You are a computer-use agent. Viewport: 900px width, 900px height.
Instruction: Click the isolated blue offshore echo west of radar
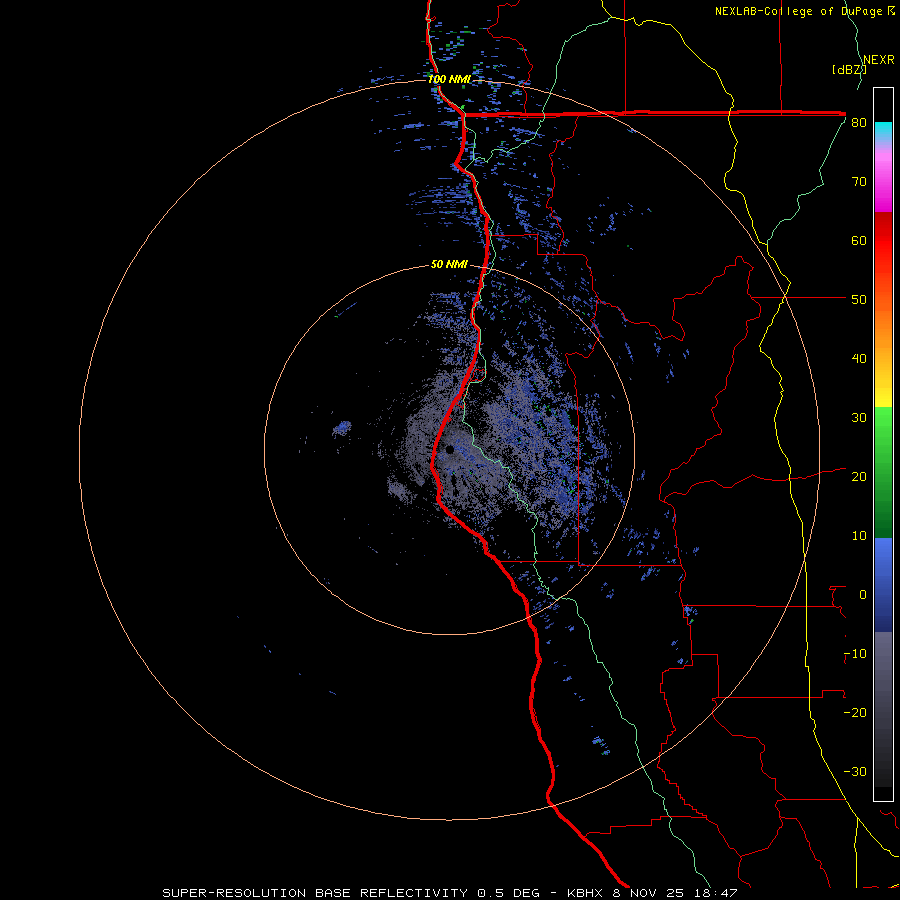[x=342, y=428]
